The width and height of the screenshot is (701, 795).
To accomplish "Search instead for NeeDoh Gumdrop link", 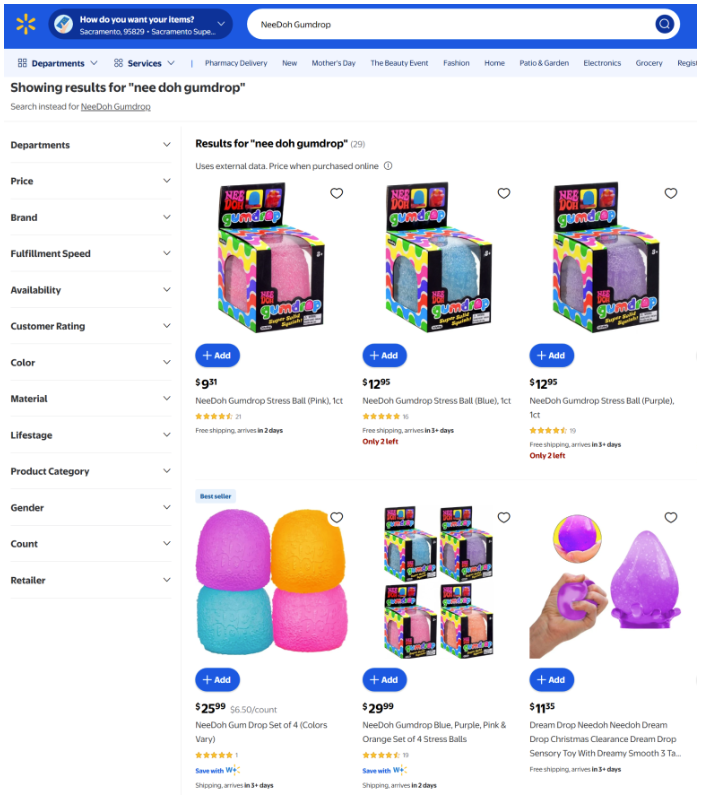I will 116,106.
